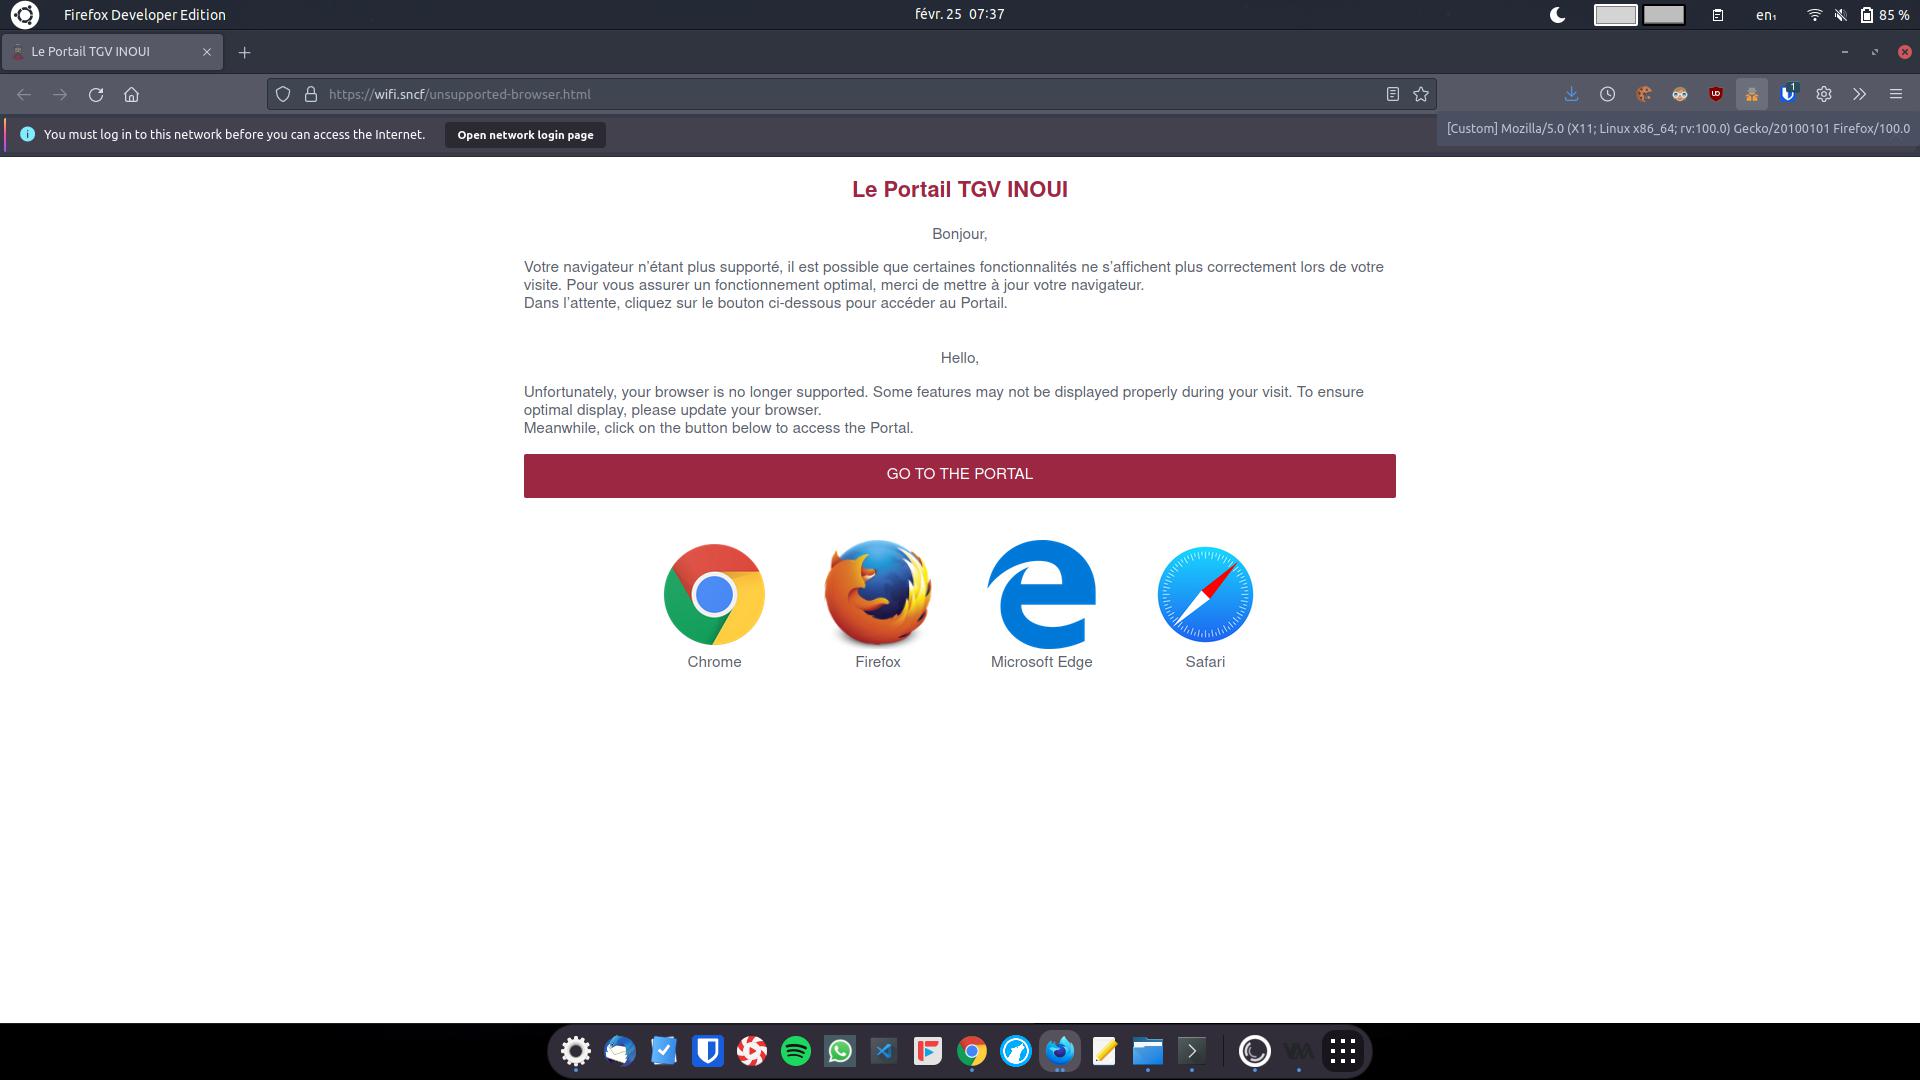Toggle tracking protection via the shield icon
1920x1080 pixels.
coord(283,93)
